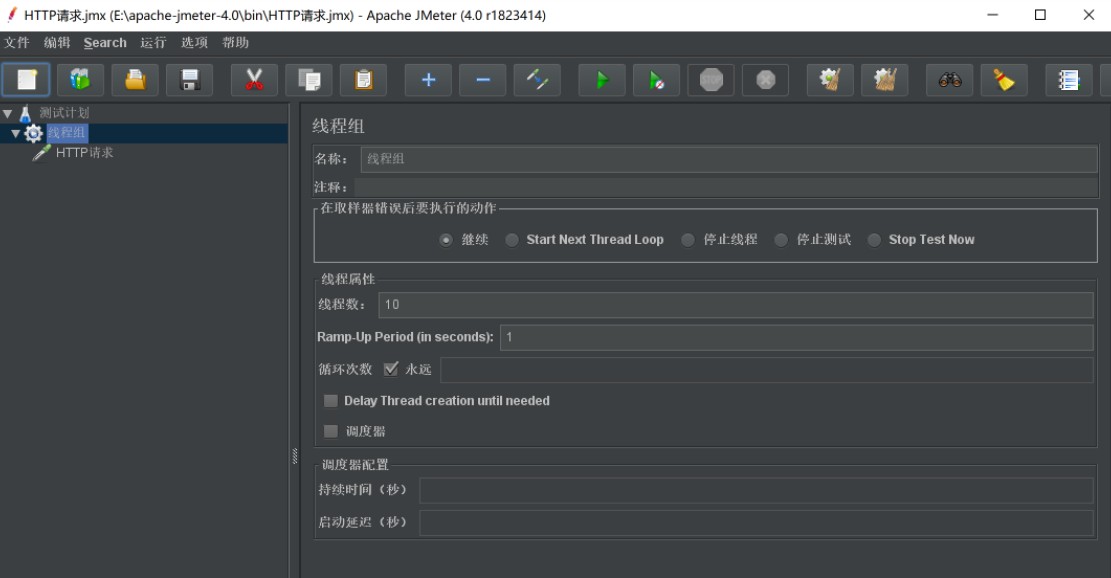Save the test plan with floppy icon

(x=189, y=79)
